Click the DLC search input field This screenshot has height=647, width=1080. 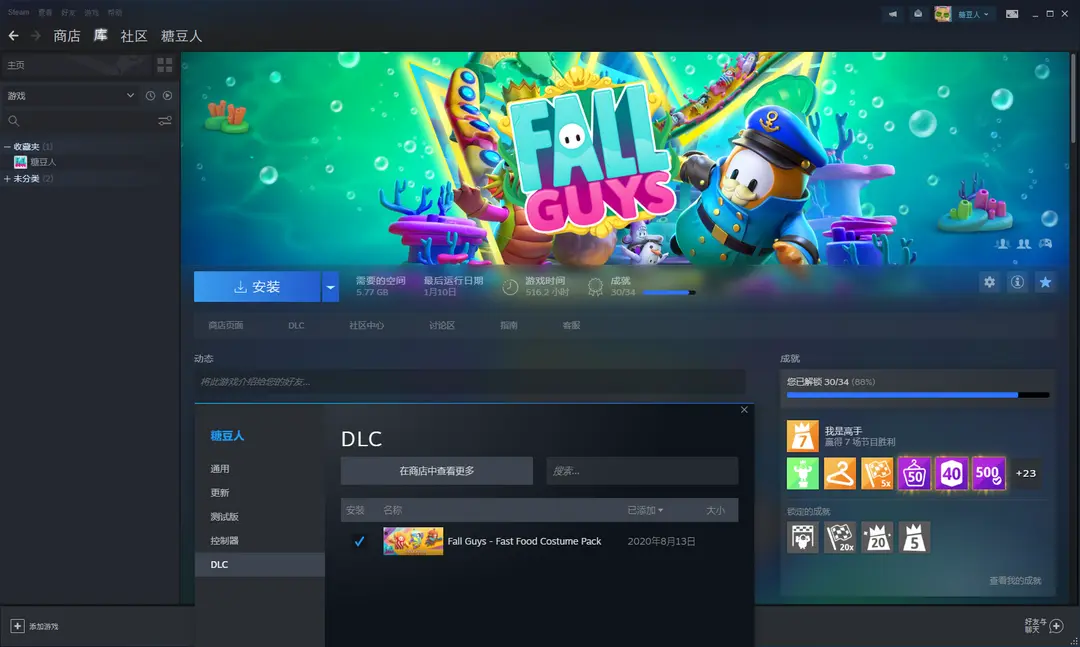(642, 471)
